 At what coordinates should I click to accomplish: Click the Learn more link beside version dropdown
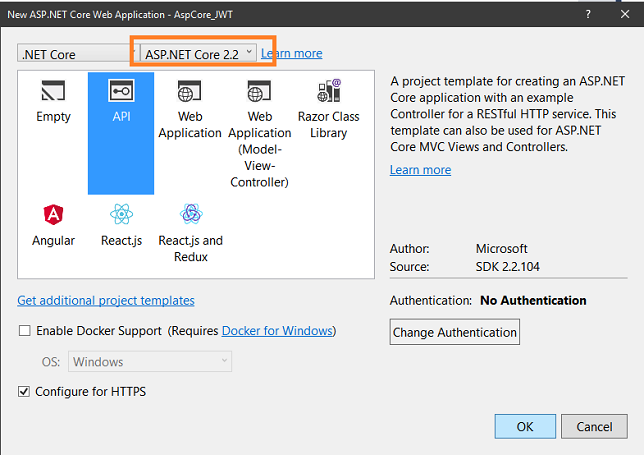point(292,53)
